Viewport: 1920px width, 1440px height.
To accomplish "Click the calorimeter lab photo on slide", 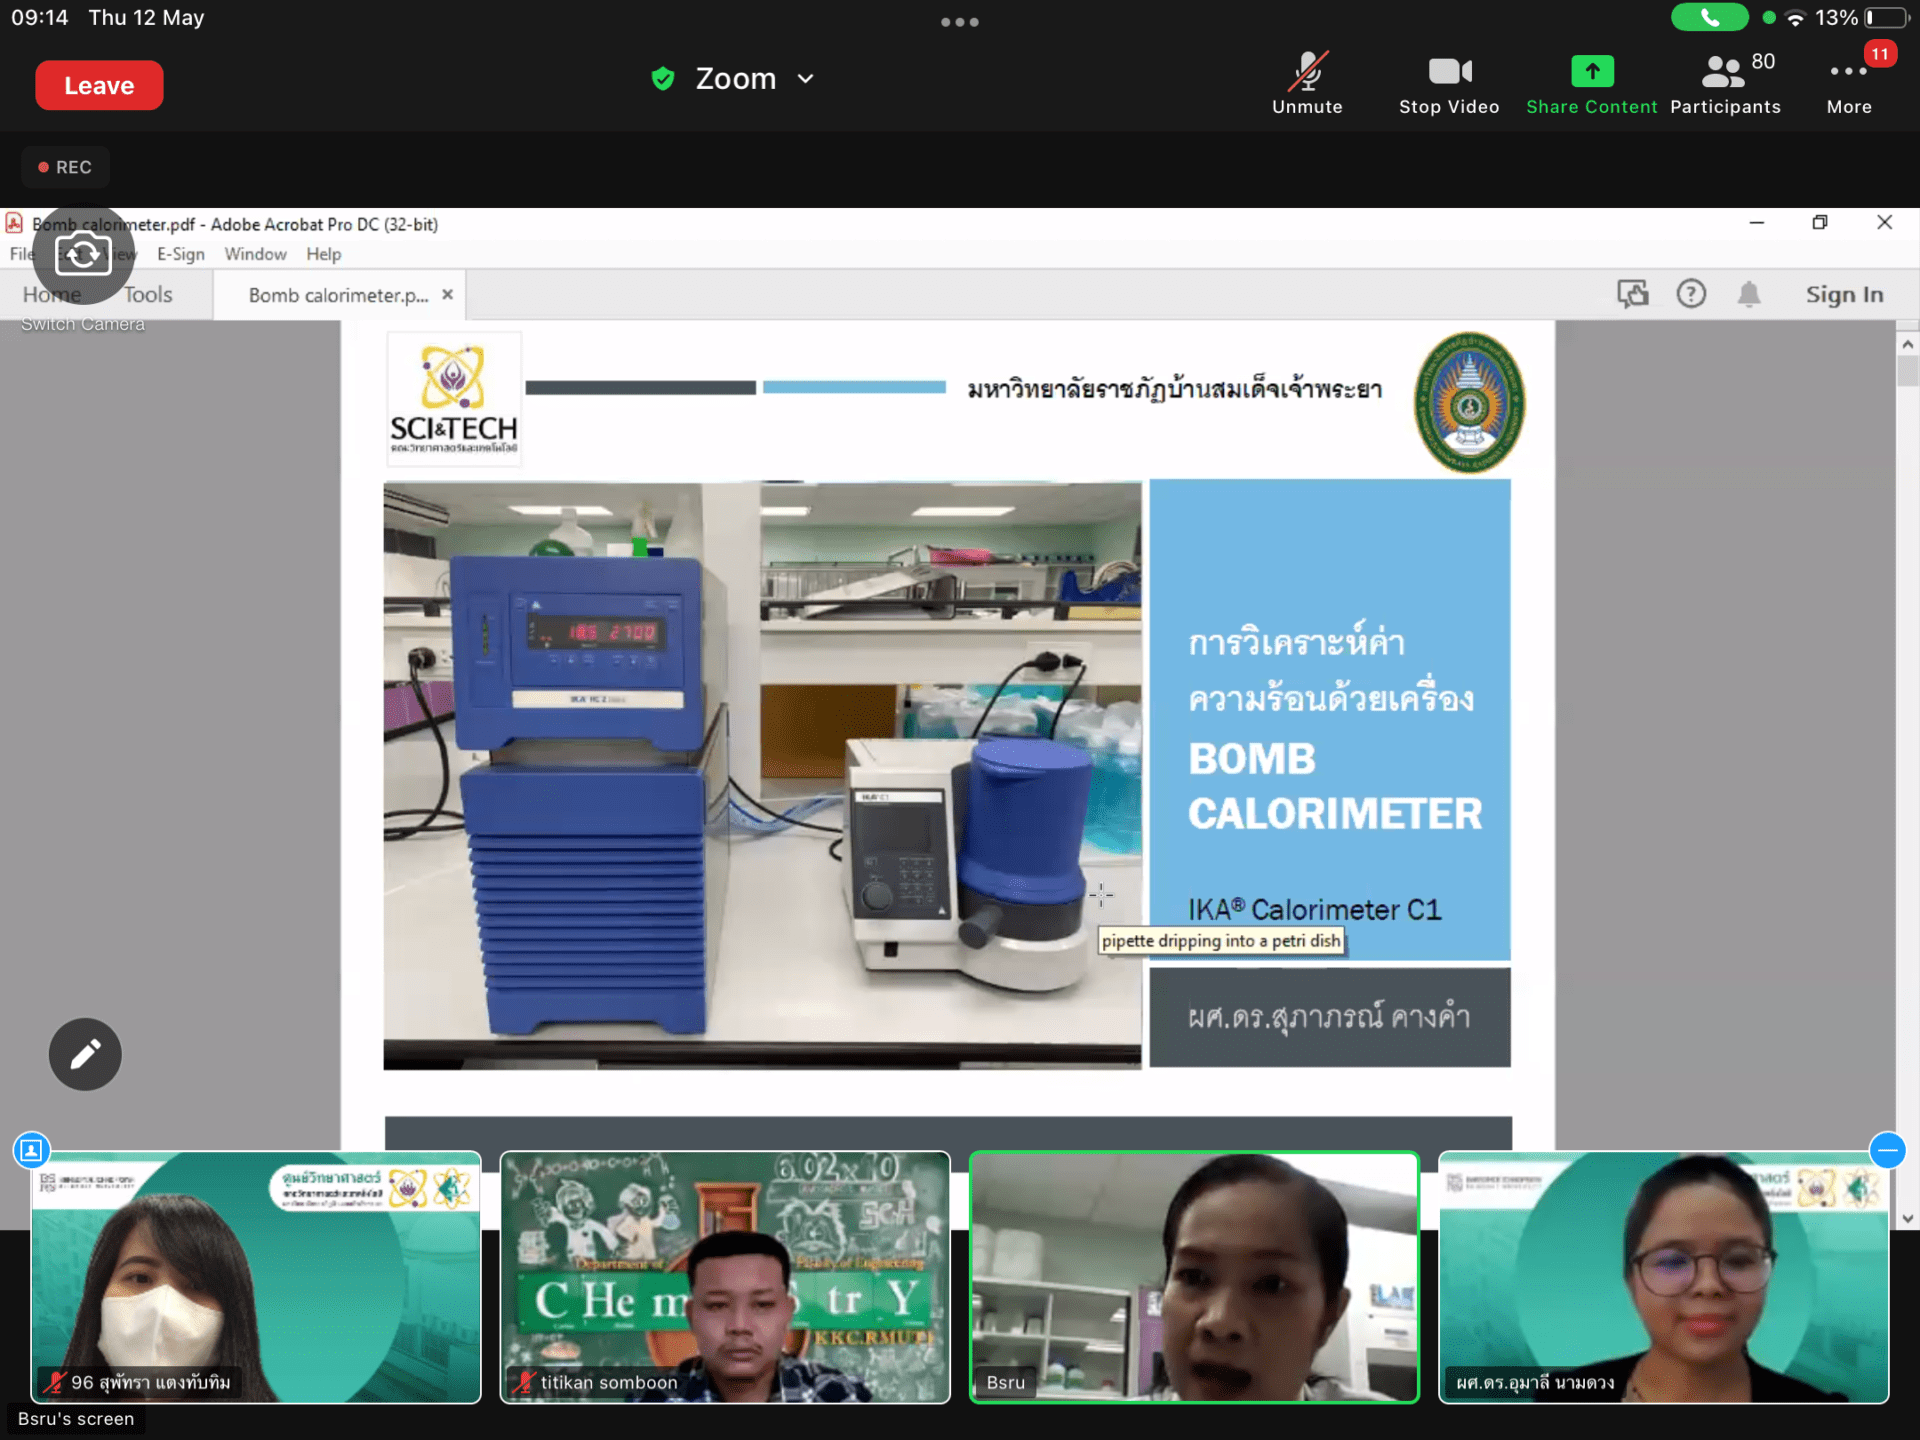I will (x=762, y=775).
